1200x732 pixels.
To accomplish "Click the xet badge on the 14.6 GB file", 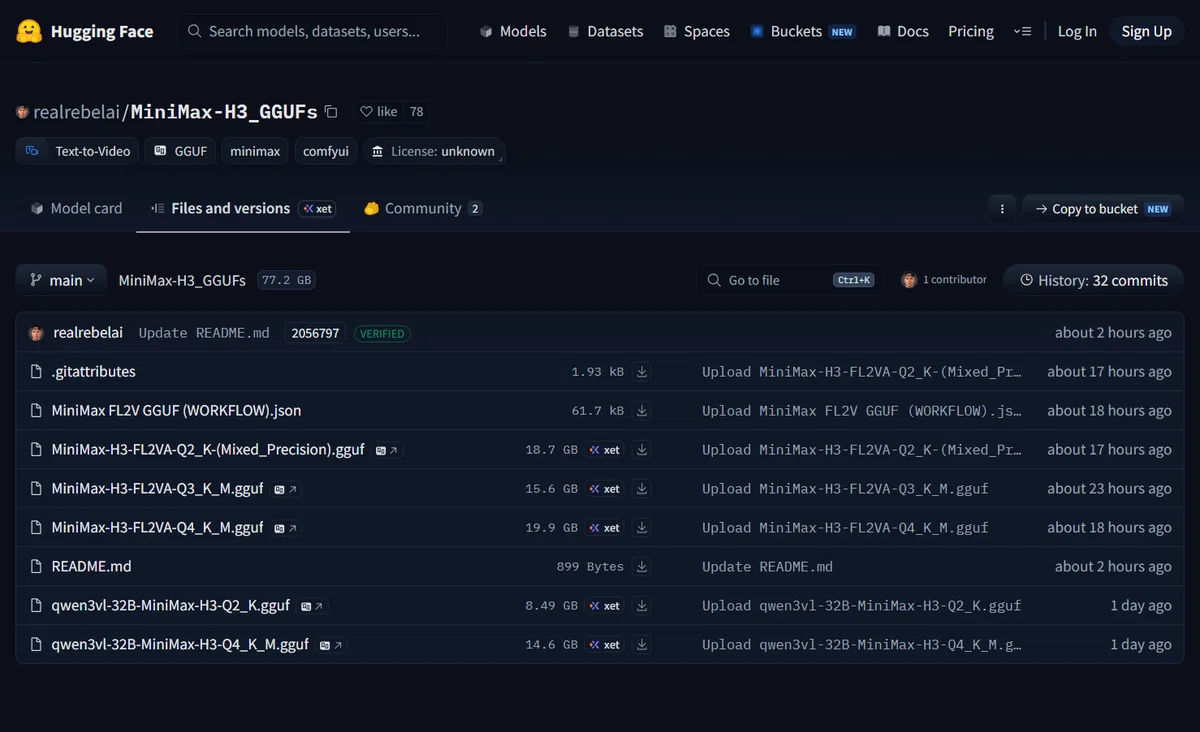I will point(605,645).
